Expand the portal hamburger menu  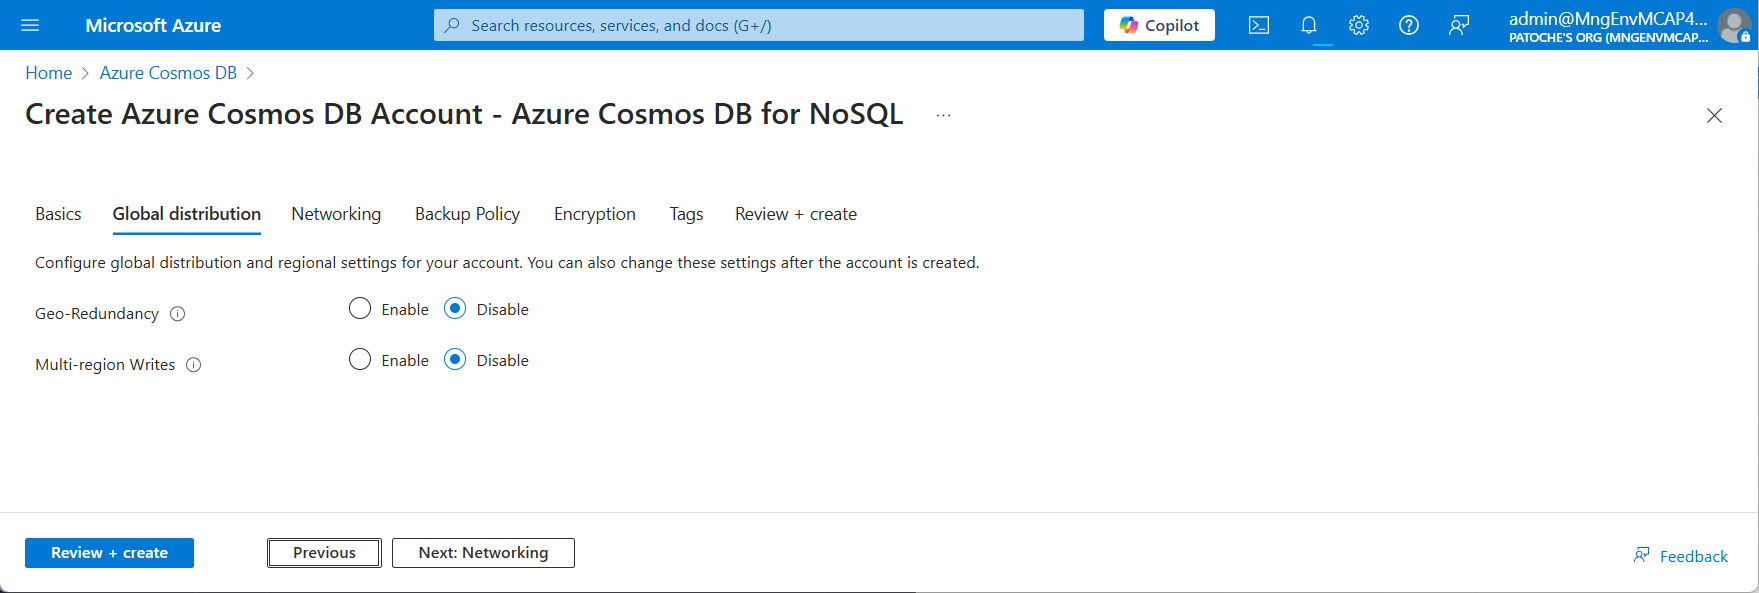[x=29, y=25]
